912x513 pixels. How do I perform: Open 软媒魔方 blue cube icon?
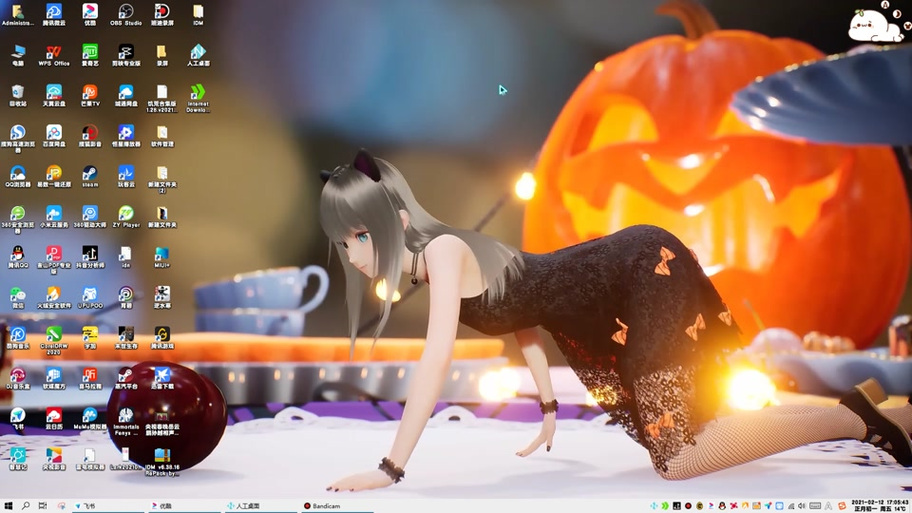pyautogui.click(x=54, y=377)
